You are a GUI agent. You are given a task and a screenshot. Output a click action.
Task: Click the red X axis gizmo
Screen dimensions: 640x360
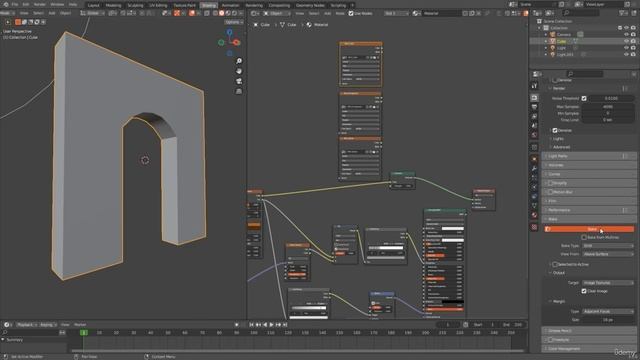point(237,42)
